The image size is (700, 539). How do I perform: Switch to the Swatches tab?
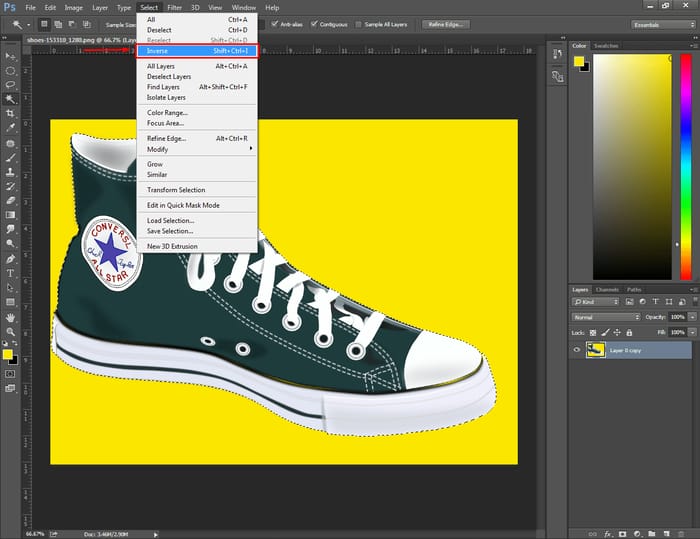click(606, 46)
